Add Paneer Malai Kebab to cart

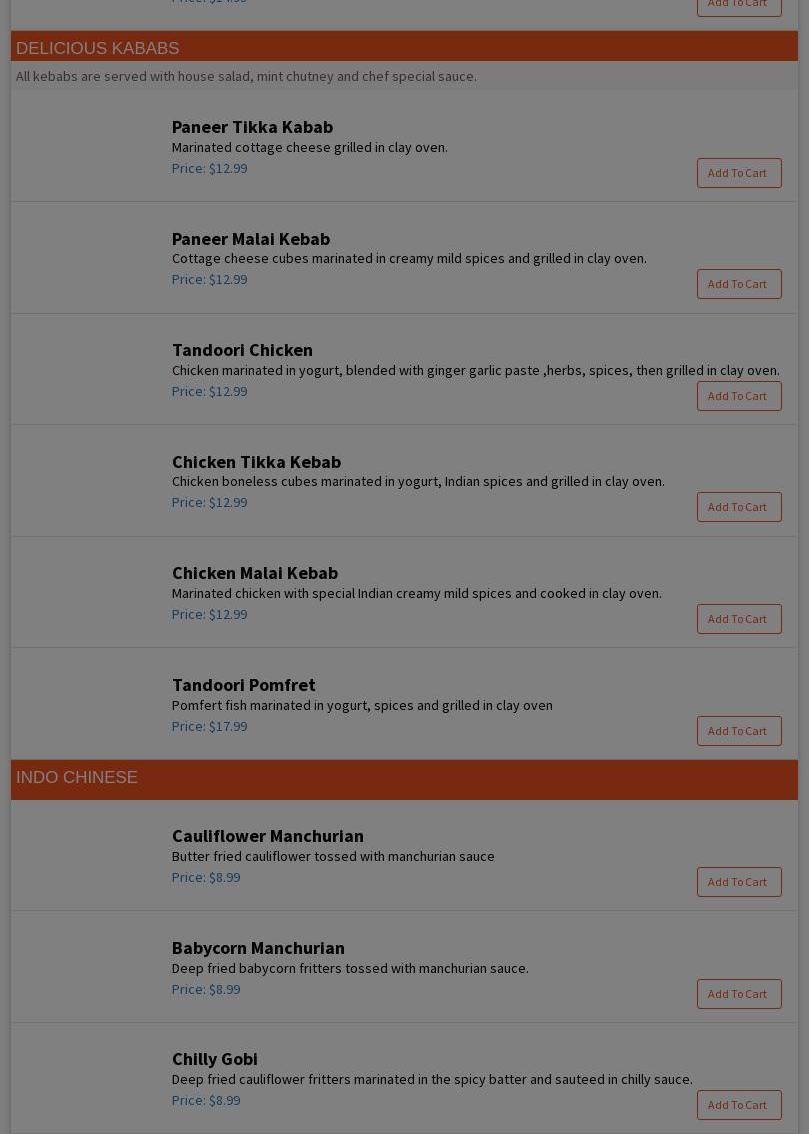(738, 284)
